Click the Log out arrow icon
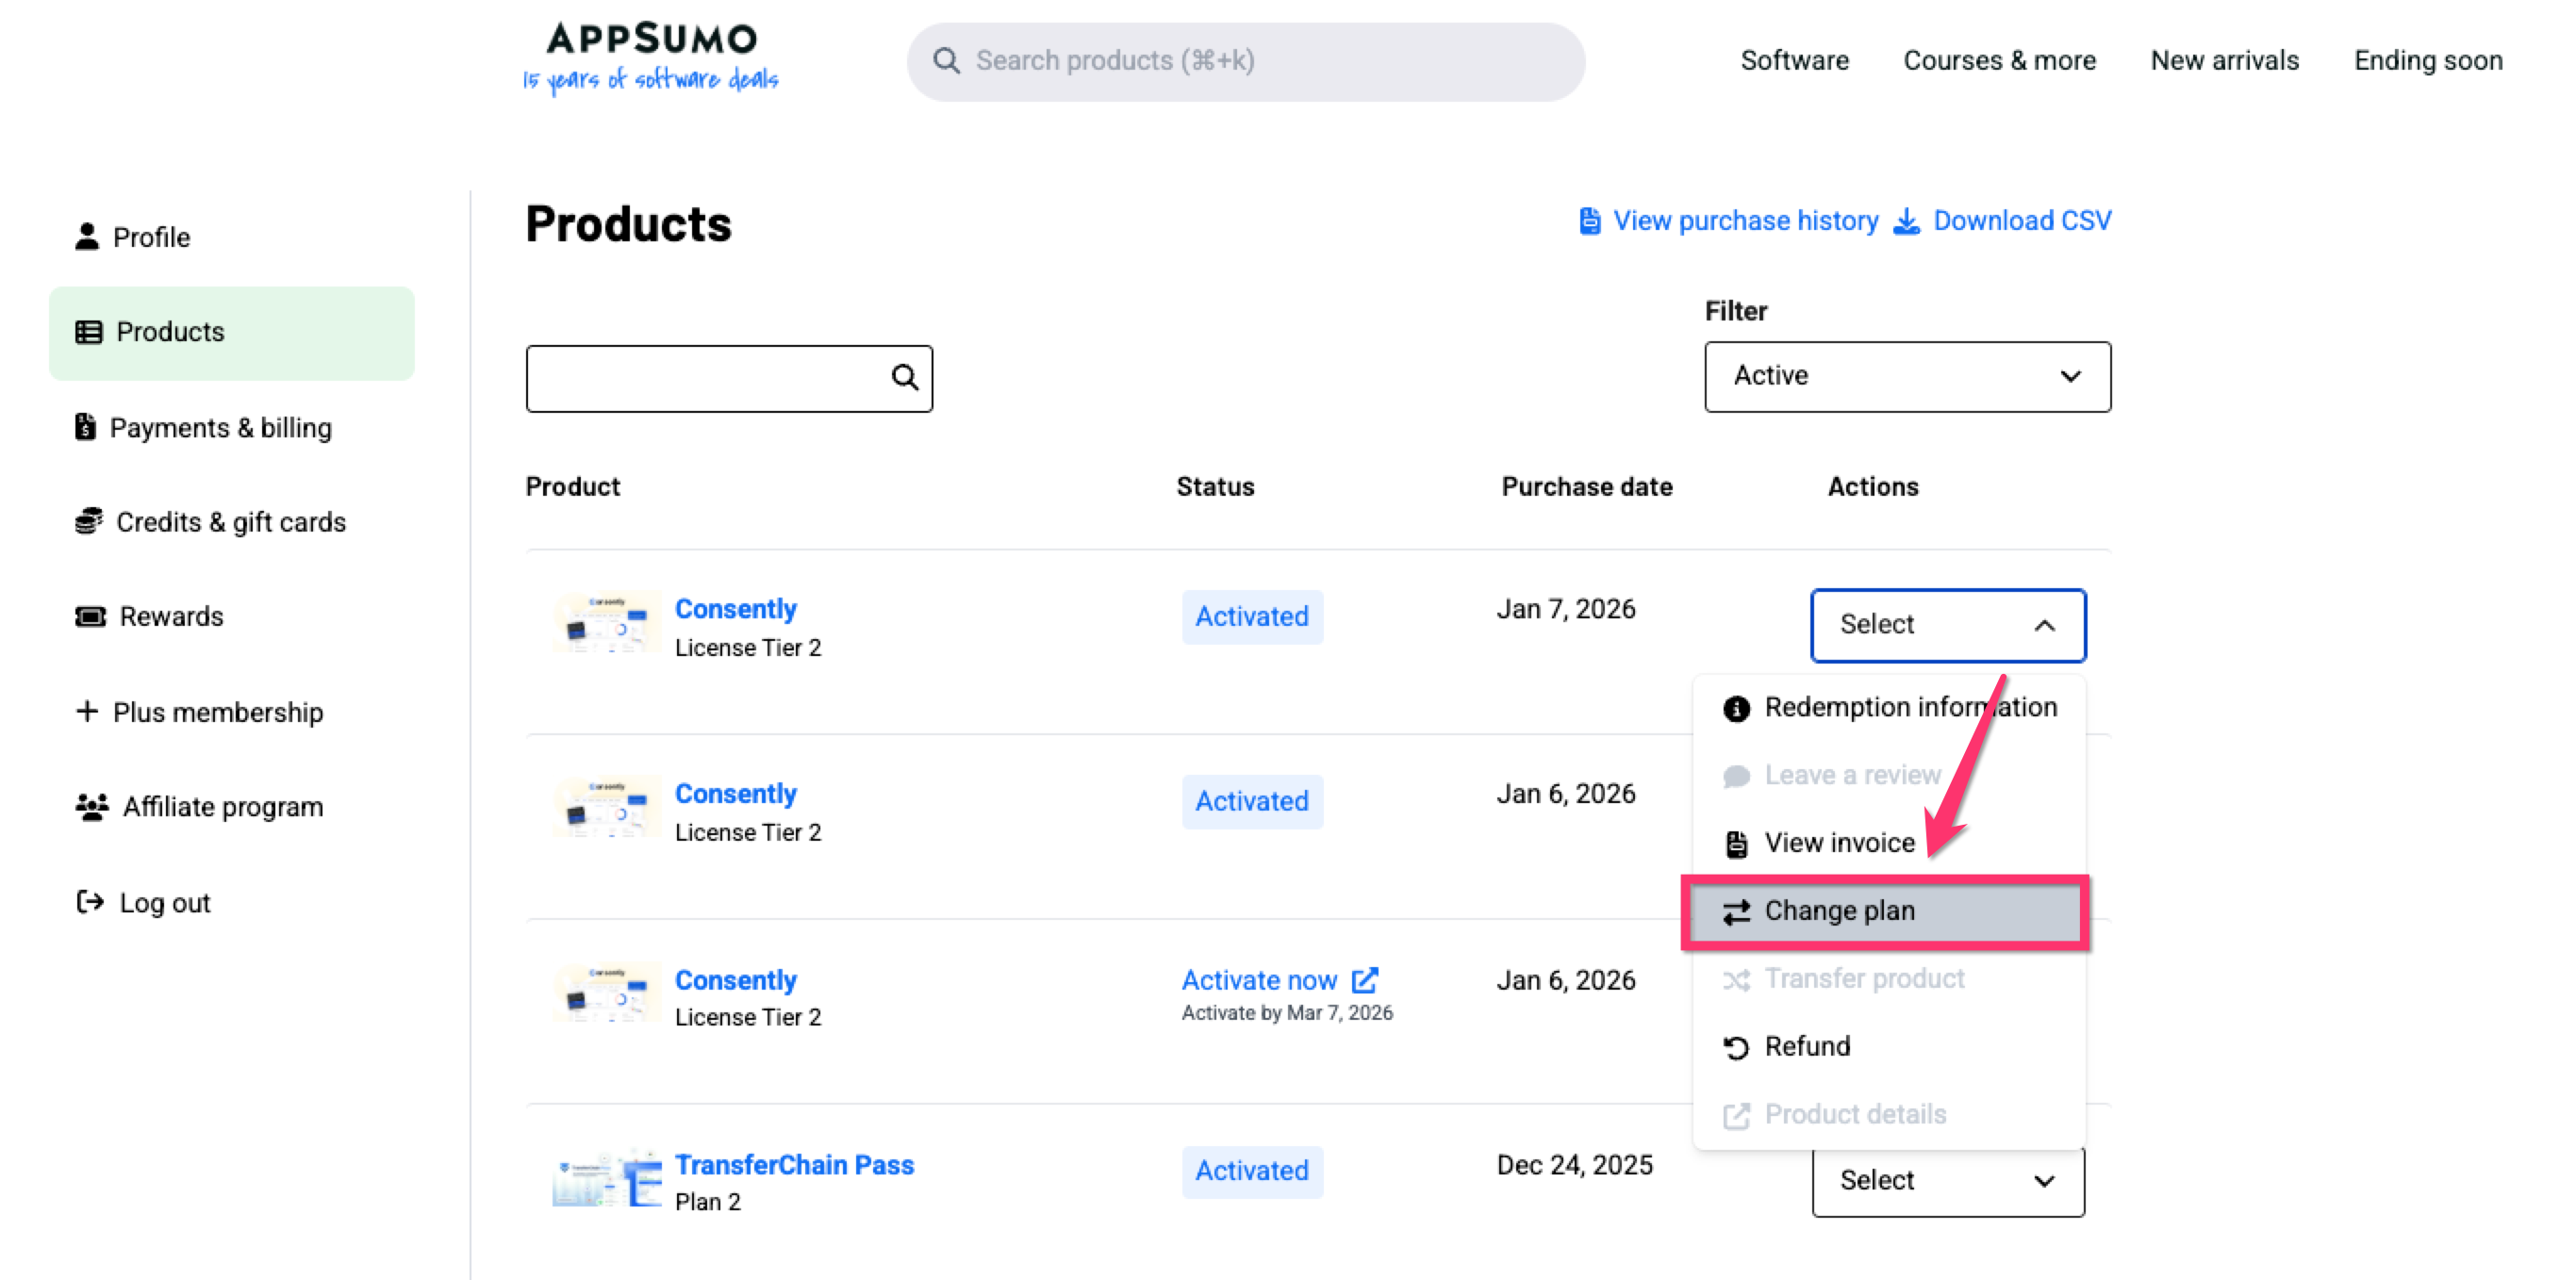 click(90, 902)
